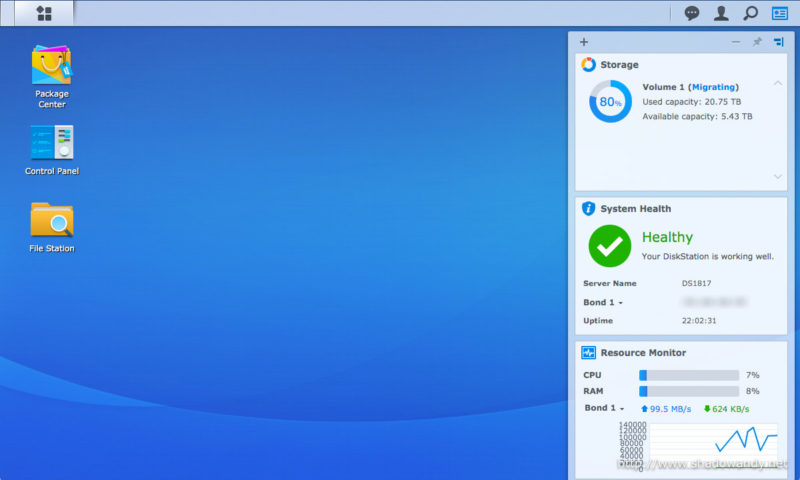
Task: Pin the widget panel
Action: point(757,42)
